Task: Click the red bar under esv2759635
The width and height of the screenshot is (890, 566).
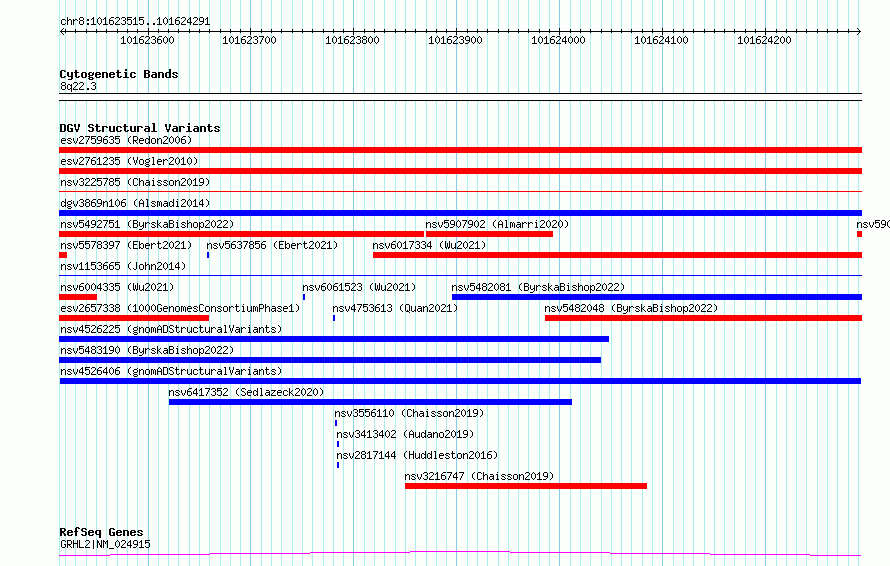Action: [460, 150]
